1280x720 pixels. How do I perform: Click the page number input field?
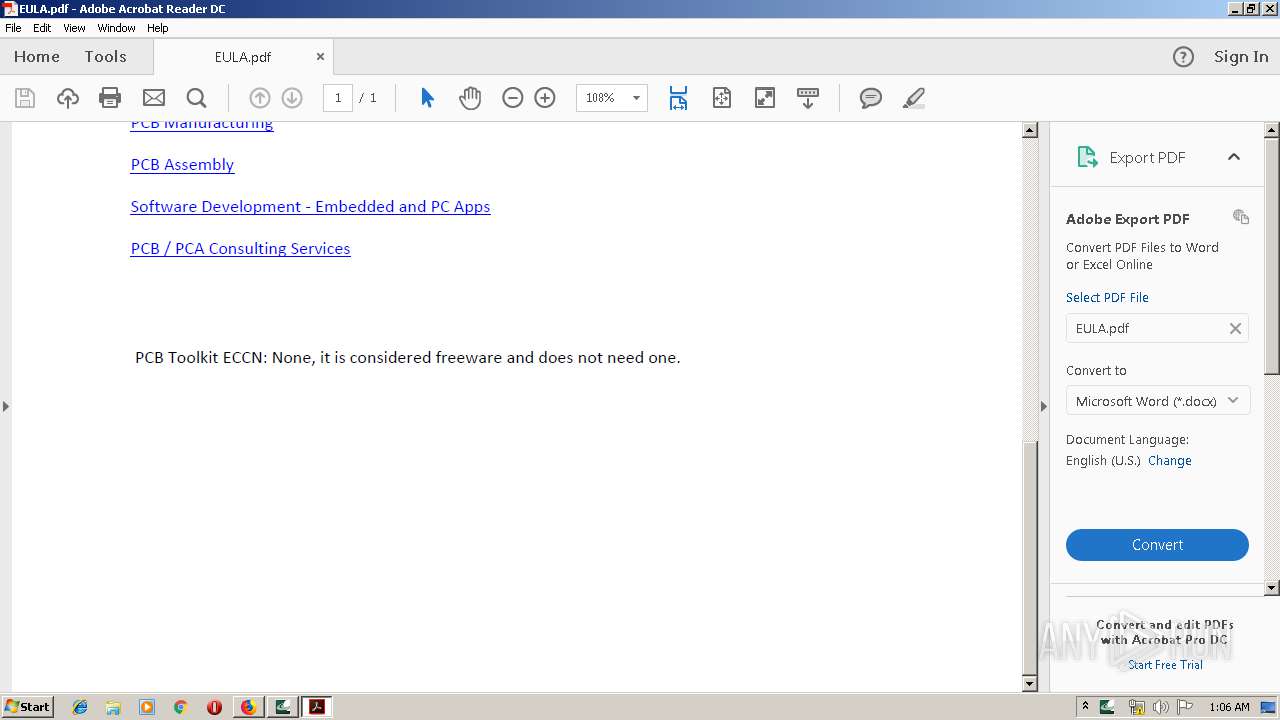click(x=338, y=98)
